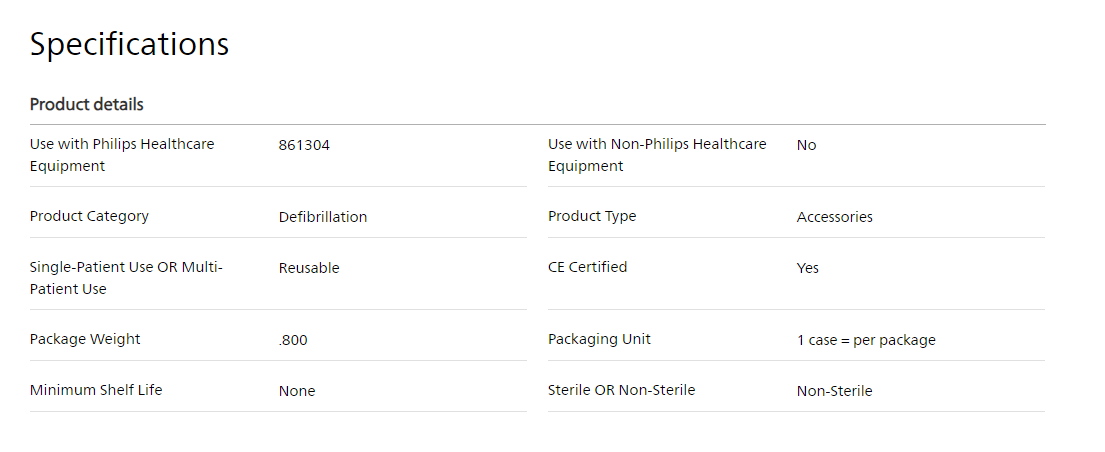Screen dimensions: 1105x452
Task: Click the Product Type label
Action: pyautogui.click(x=592, y=216)
